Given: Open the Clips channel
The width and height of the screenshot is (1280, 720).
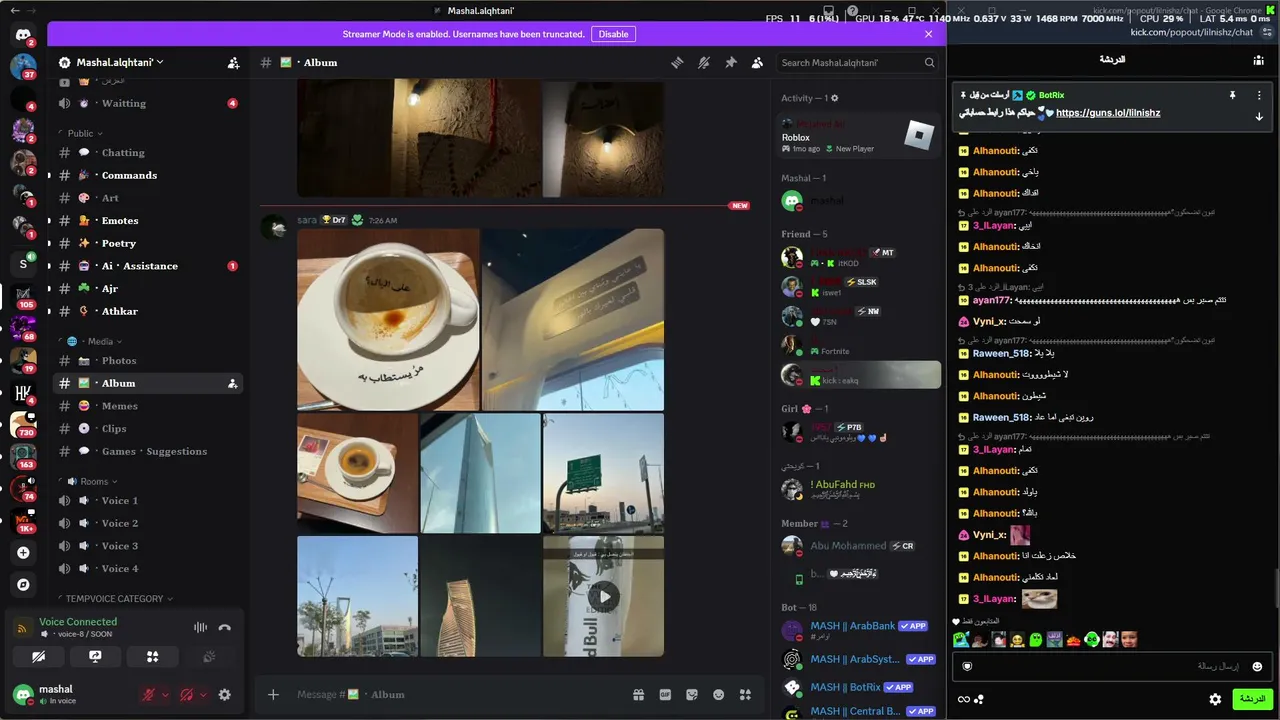Looking at the screenshot, I should click(x=147, y=429).
